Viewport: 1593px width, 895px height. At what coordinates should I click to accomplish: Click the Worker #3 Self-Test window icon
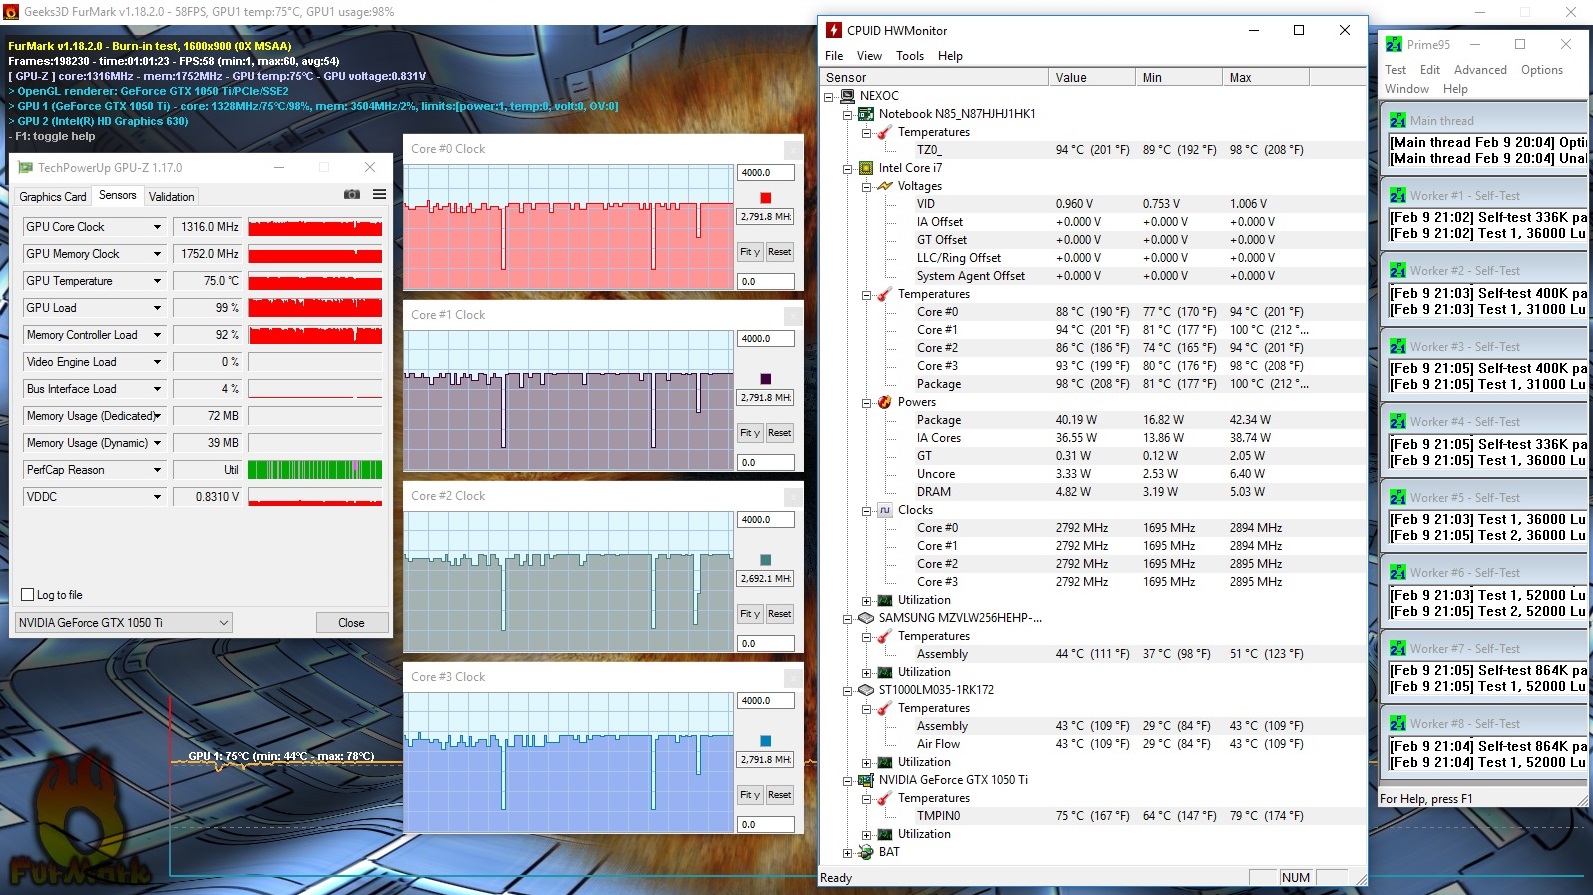[1398, 346]
